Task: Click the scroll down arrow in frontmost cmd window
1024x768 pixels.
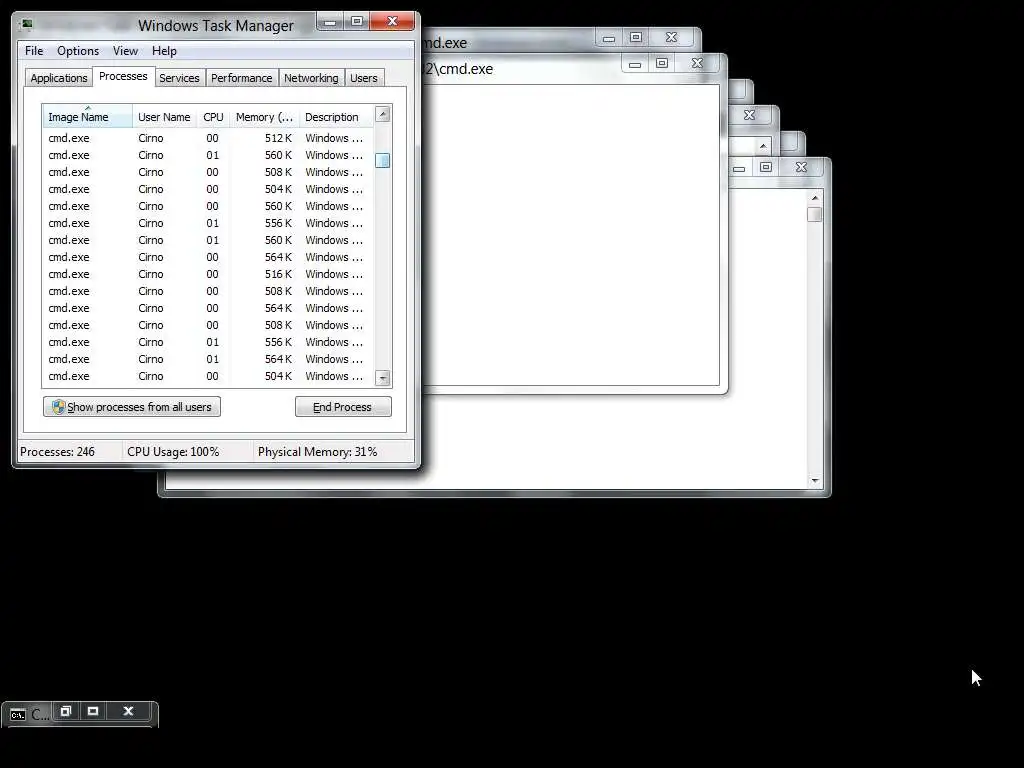Action: 814,481
